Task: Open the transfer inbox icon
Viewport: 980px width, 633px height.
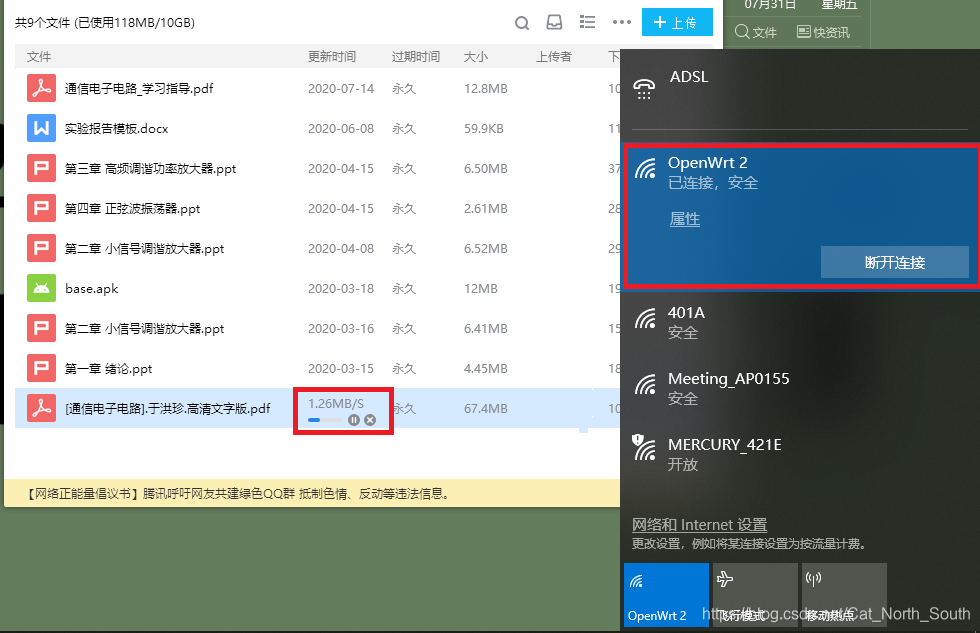Action: (x=554, y=21)
